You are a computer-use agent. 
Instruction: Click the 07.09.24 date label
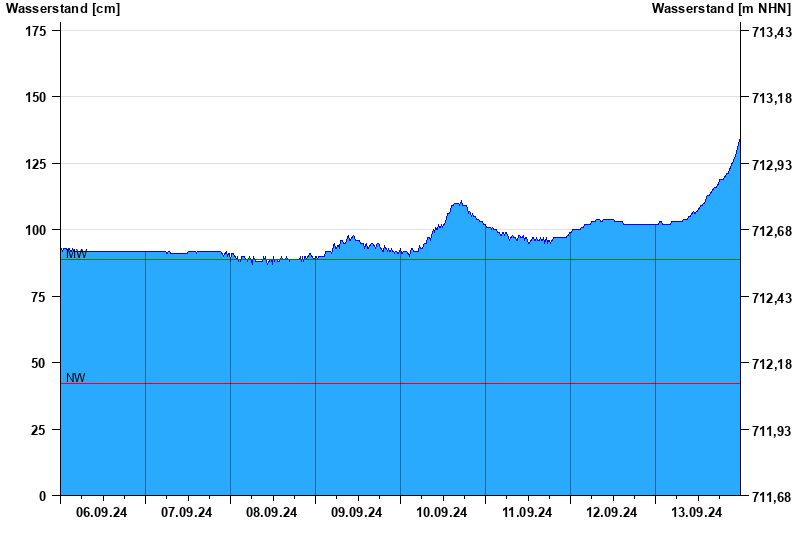pos(187,512)
